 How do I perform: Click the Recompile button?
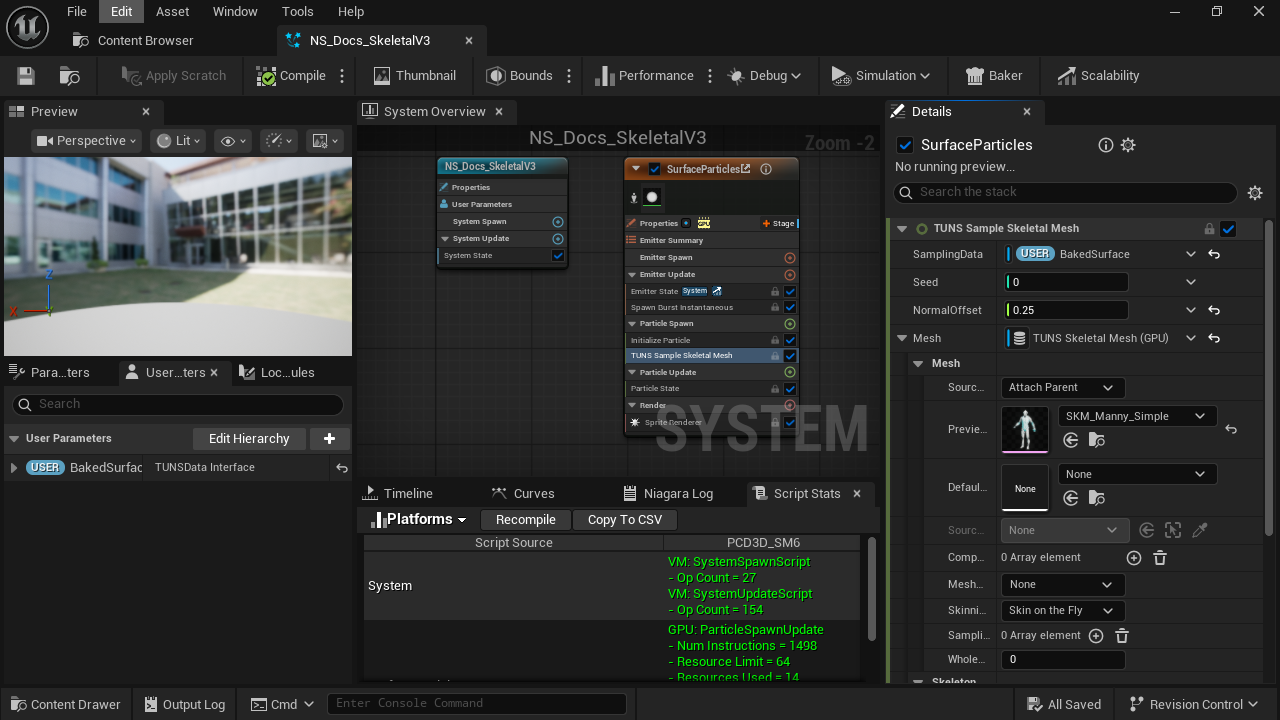coord(526,520)
